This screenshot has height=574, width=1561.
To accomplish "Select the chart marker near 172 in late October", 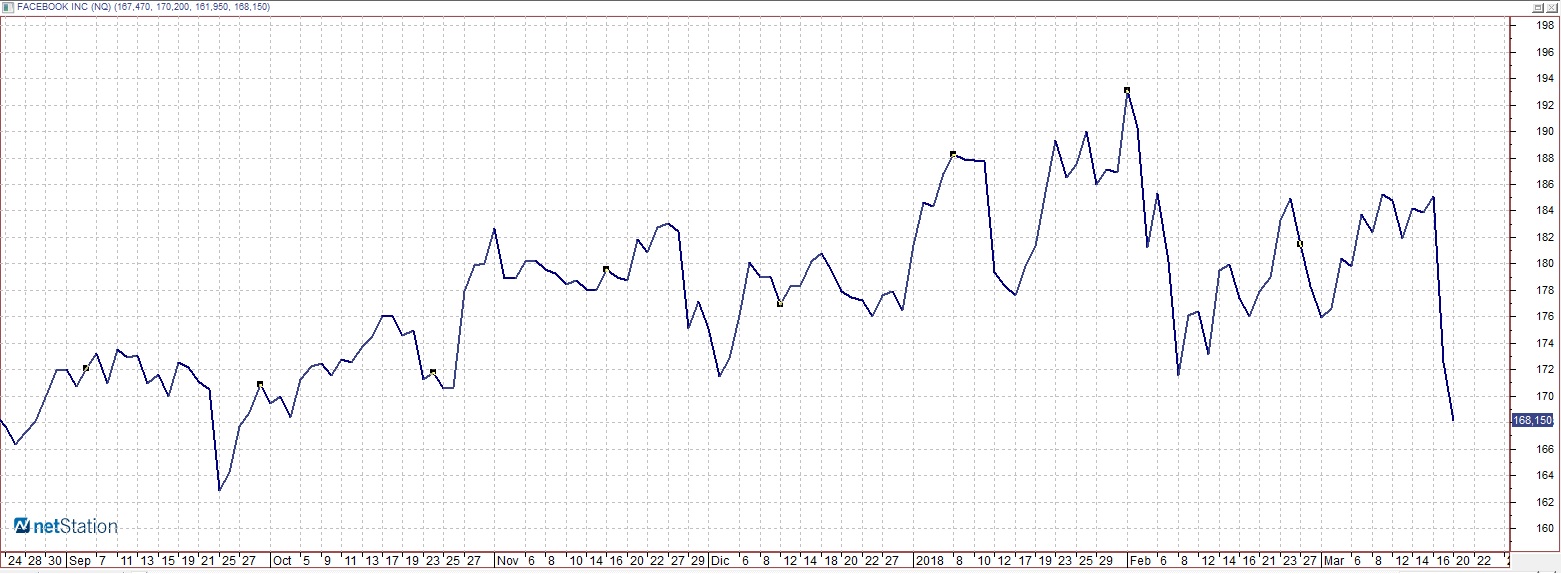I will tap(433, 372).
